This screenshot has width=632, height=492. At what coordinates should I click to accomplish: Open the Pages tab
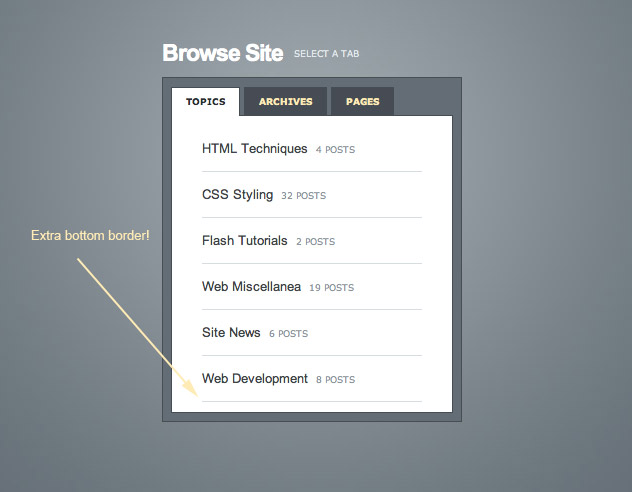(362, 102)
